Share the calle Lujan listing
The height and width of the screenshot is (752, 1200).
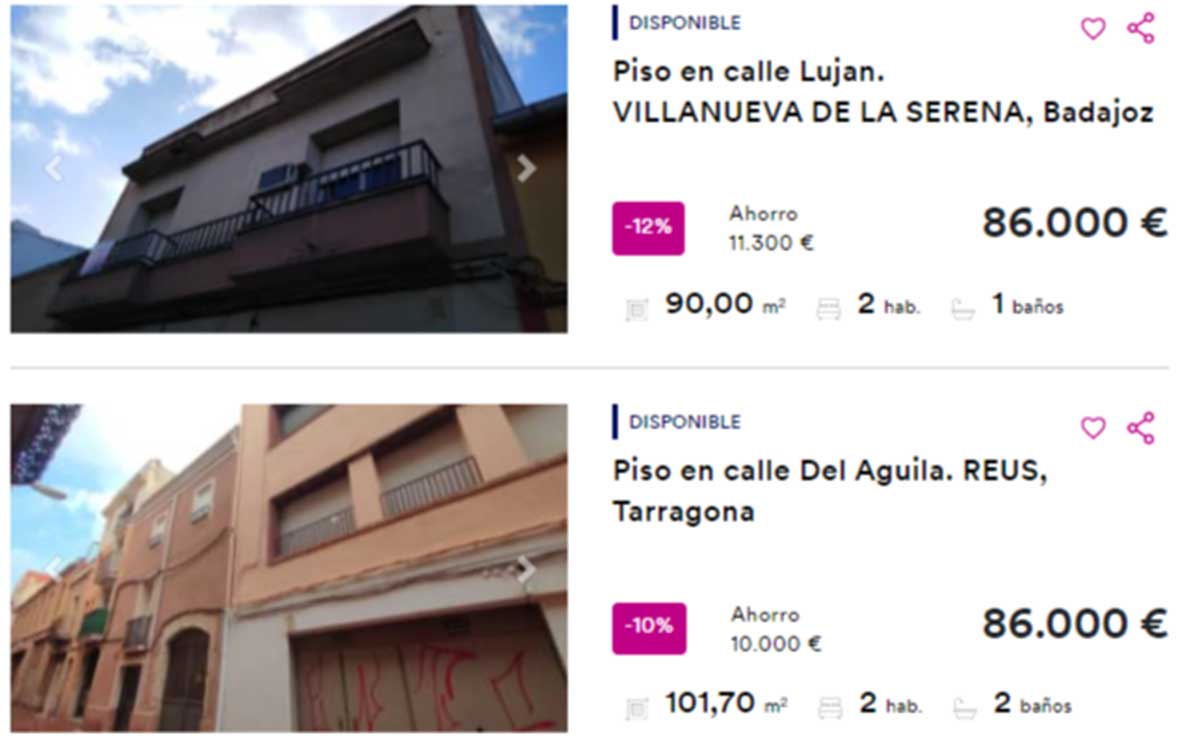1141,28
